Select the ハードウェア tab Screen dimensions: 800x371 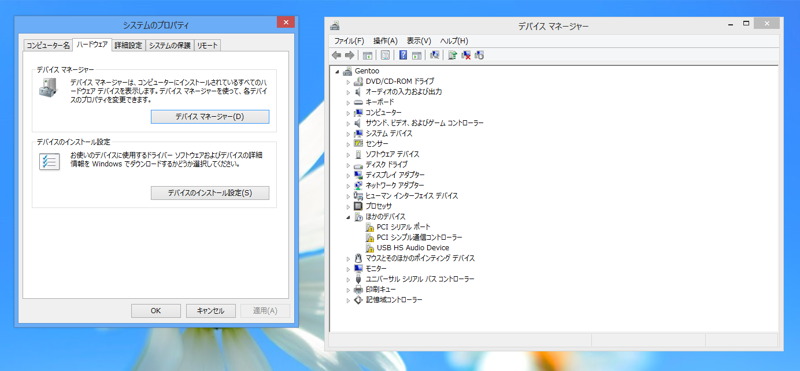(x=92, y=44)
